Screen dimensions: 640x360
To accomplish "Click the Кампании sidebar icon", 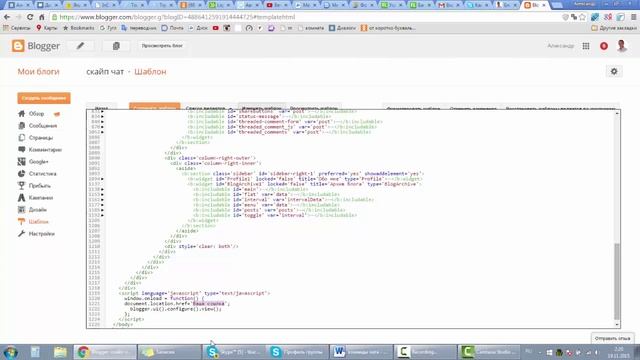I will point(22,198).
